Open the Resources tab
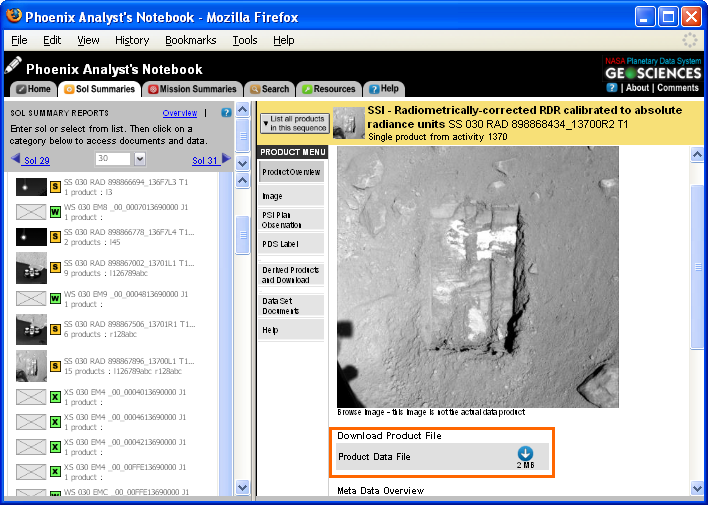708x505 pixels. pos(329,89)
